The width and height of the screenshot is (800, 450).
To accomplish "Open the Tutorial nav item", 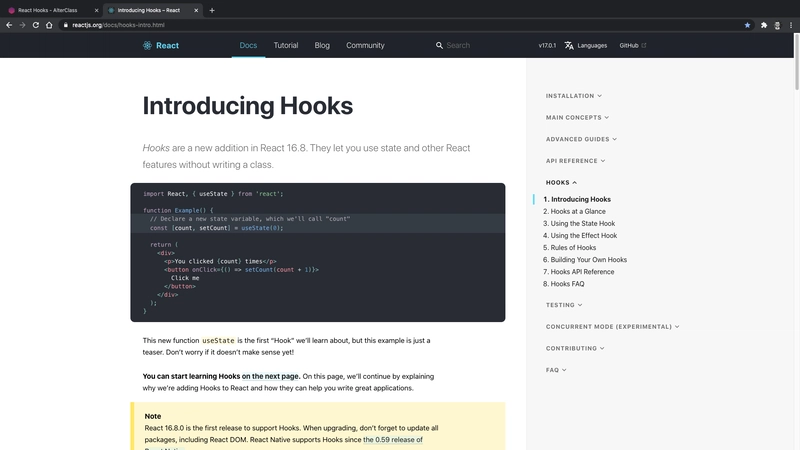I will point(286,45).
